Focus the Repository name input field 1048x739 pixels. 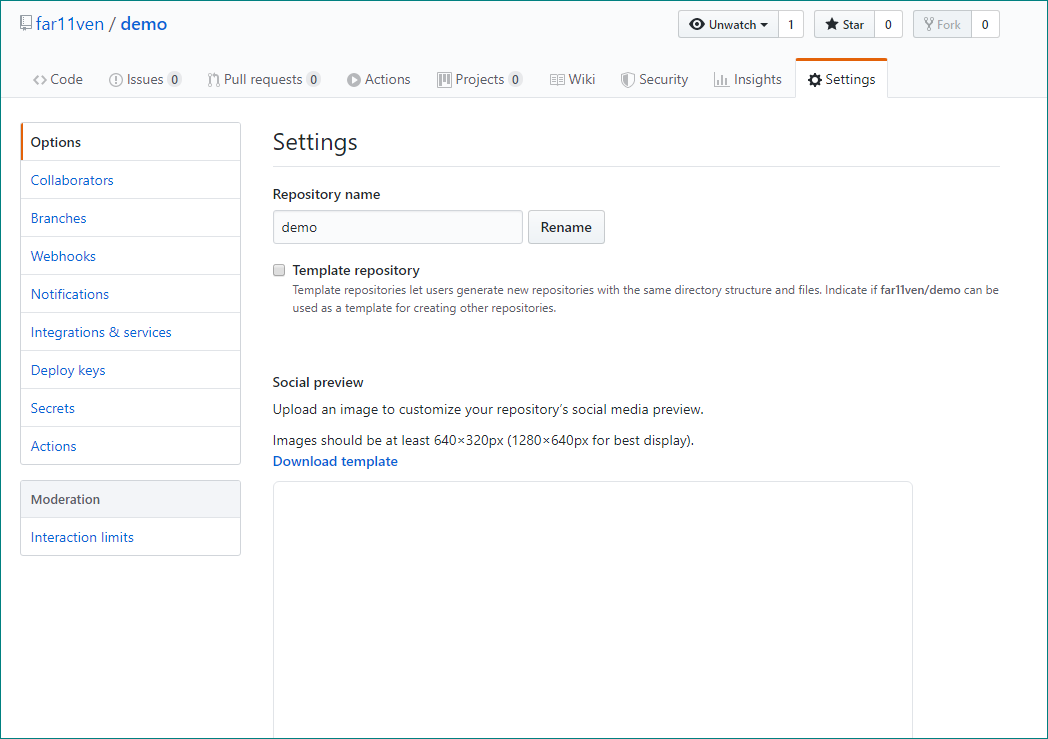398,227
